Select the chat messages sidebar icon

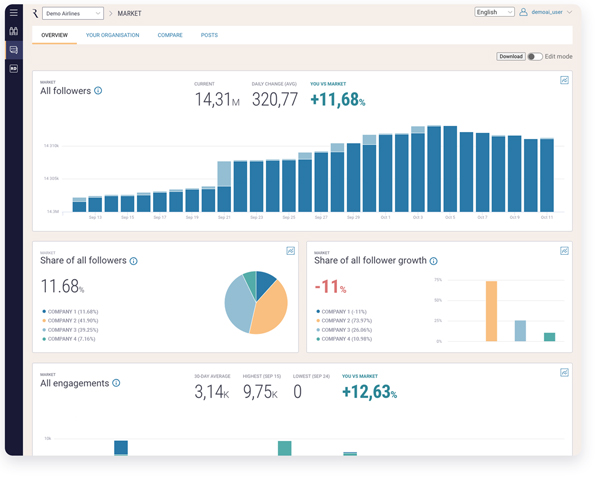[x=14, y=50]
